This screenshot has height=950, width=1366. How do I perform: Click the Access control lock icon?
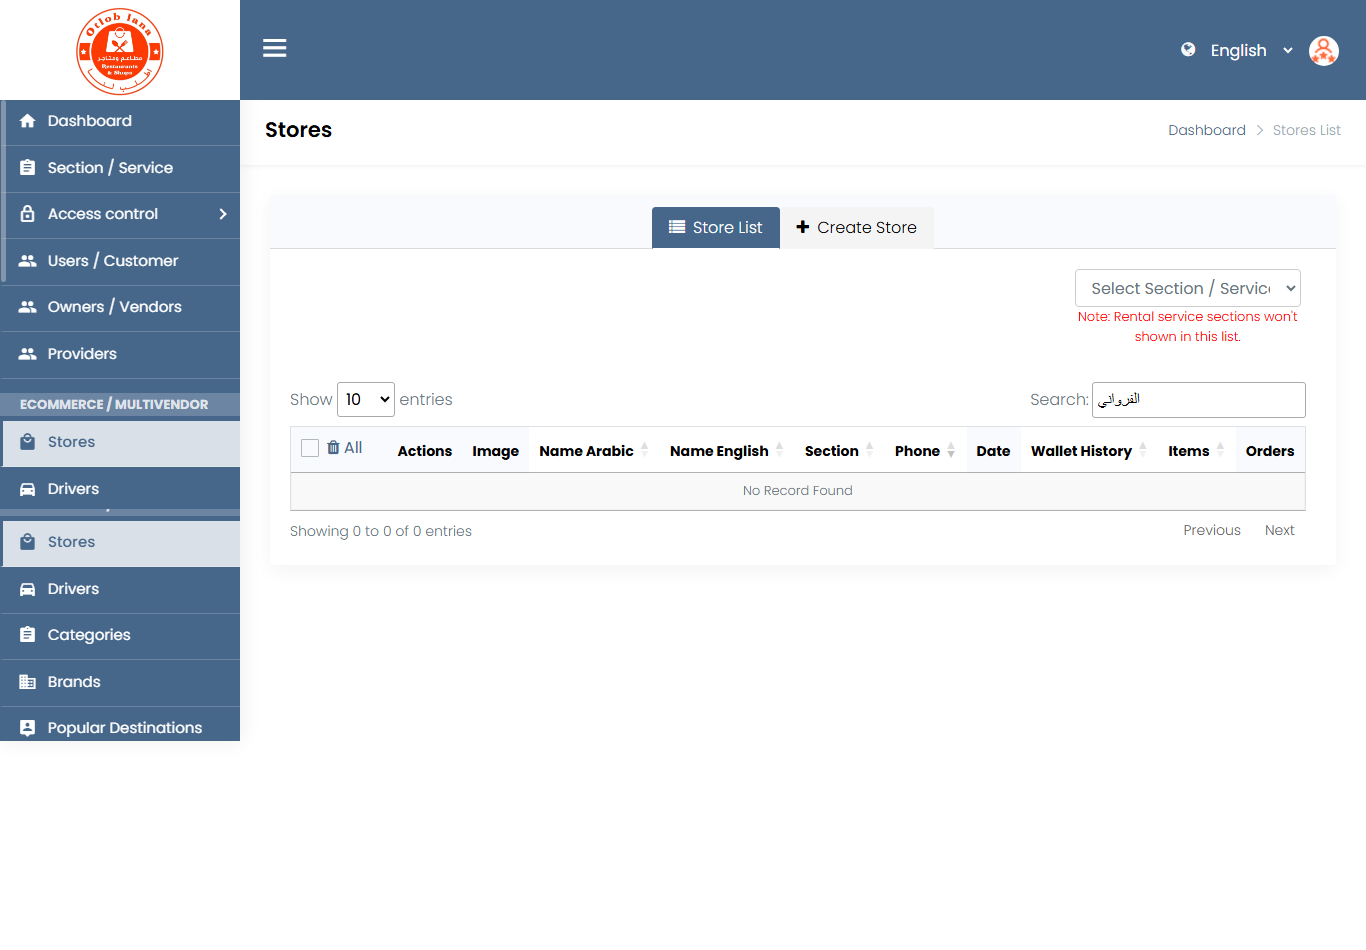tap(28, 214)
